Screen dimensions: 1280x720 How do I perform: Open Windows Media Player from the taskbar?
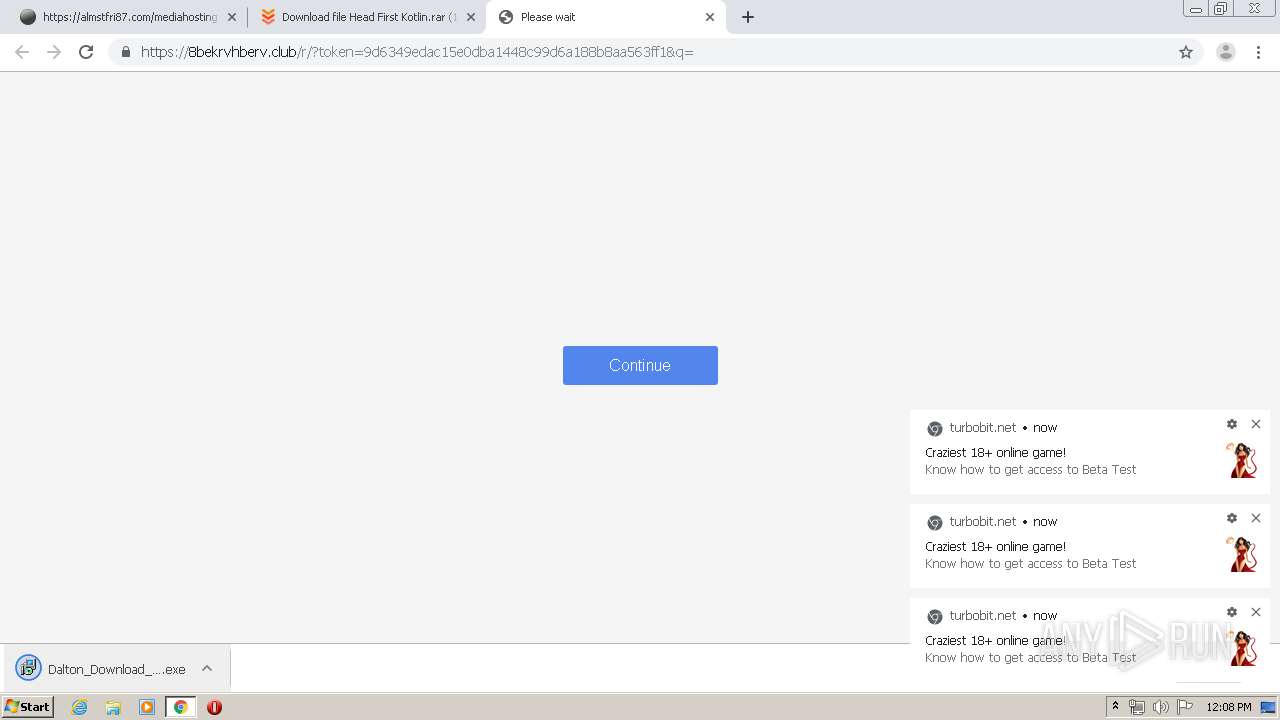click(x=147, y=707)
